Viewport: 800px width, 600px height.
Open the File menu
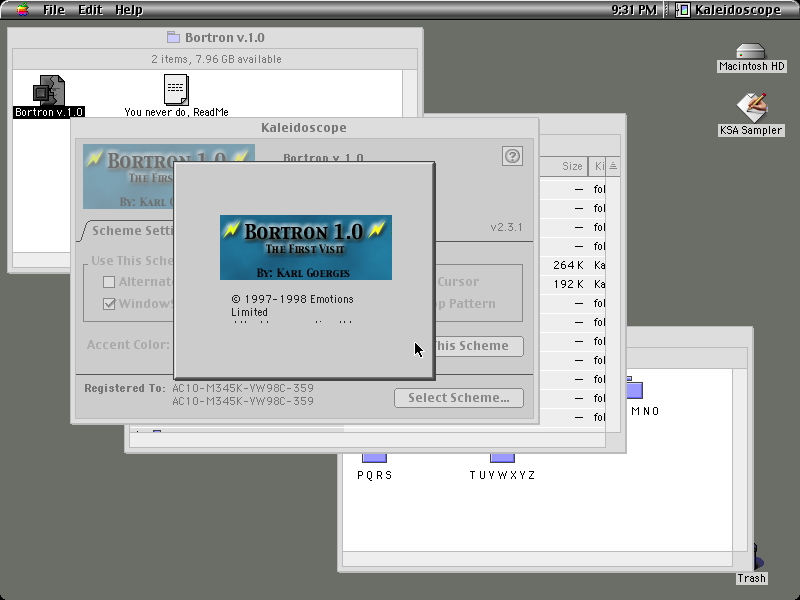coord(54,10)
